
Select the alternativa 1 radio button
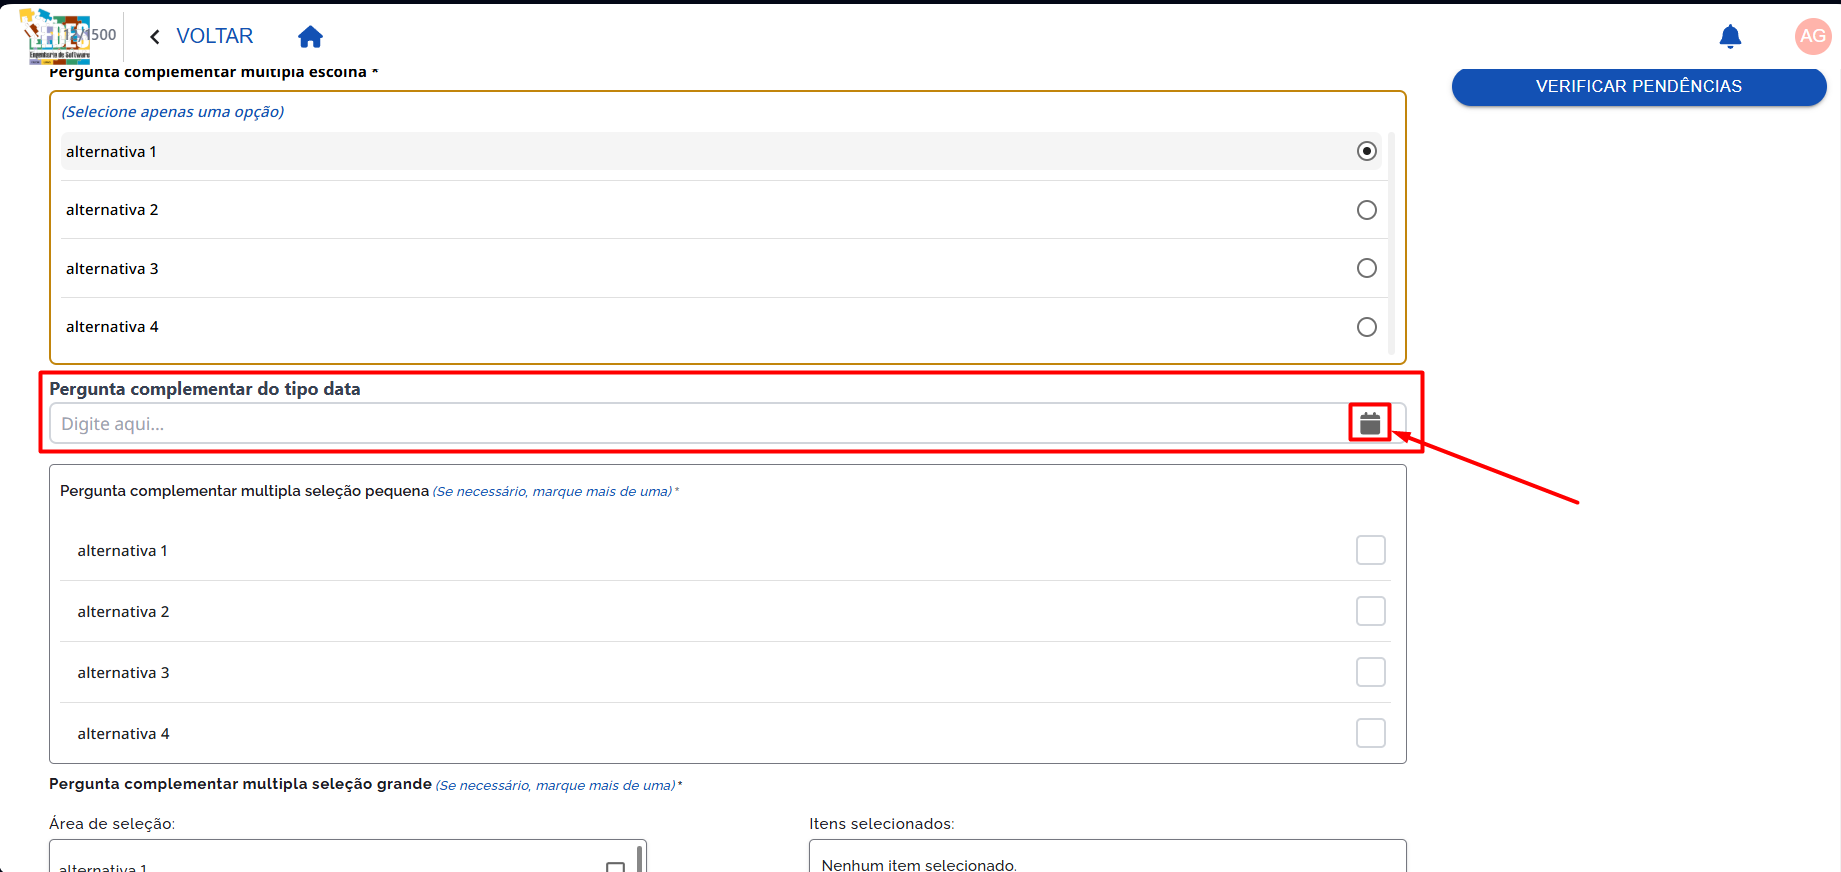pyautogui.click(x=1367, y=151)
